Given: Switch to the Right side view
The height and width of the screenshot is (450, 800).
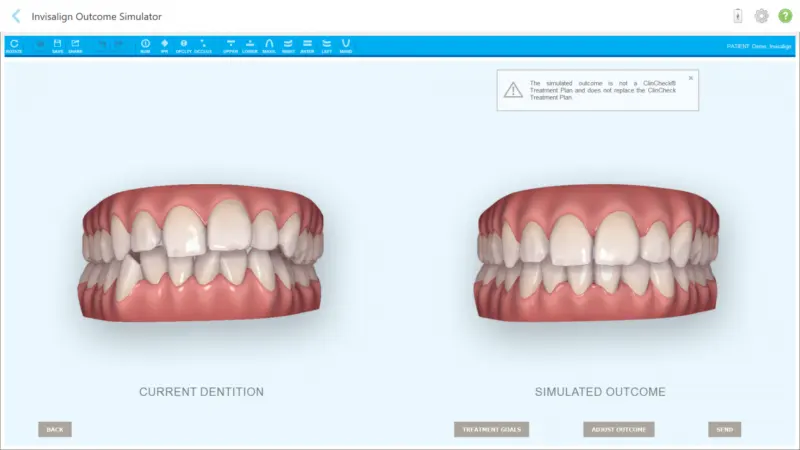Looking at the screenshot, I should [x=288, y=45].
